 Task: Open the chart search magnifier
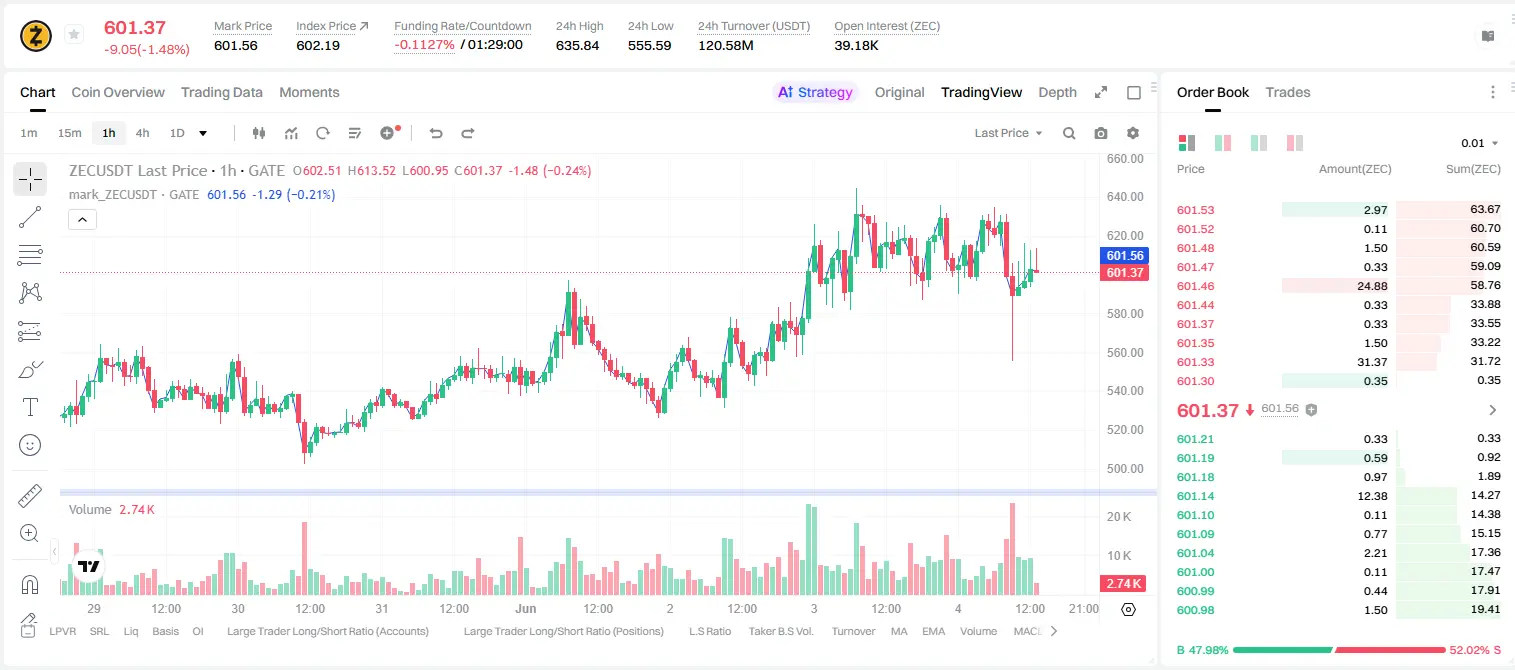tap(1069, 133)
